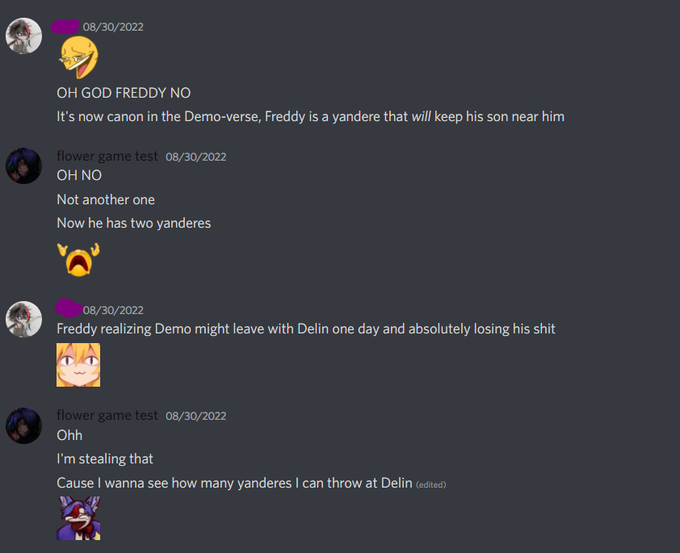This screenshot has width=680, height=553.
Task: Click the redacted purple username at top
Action: [65, 26]
